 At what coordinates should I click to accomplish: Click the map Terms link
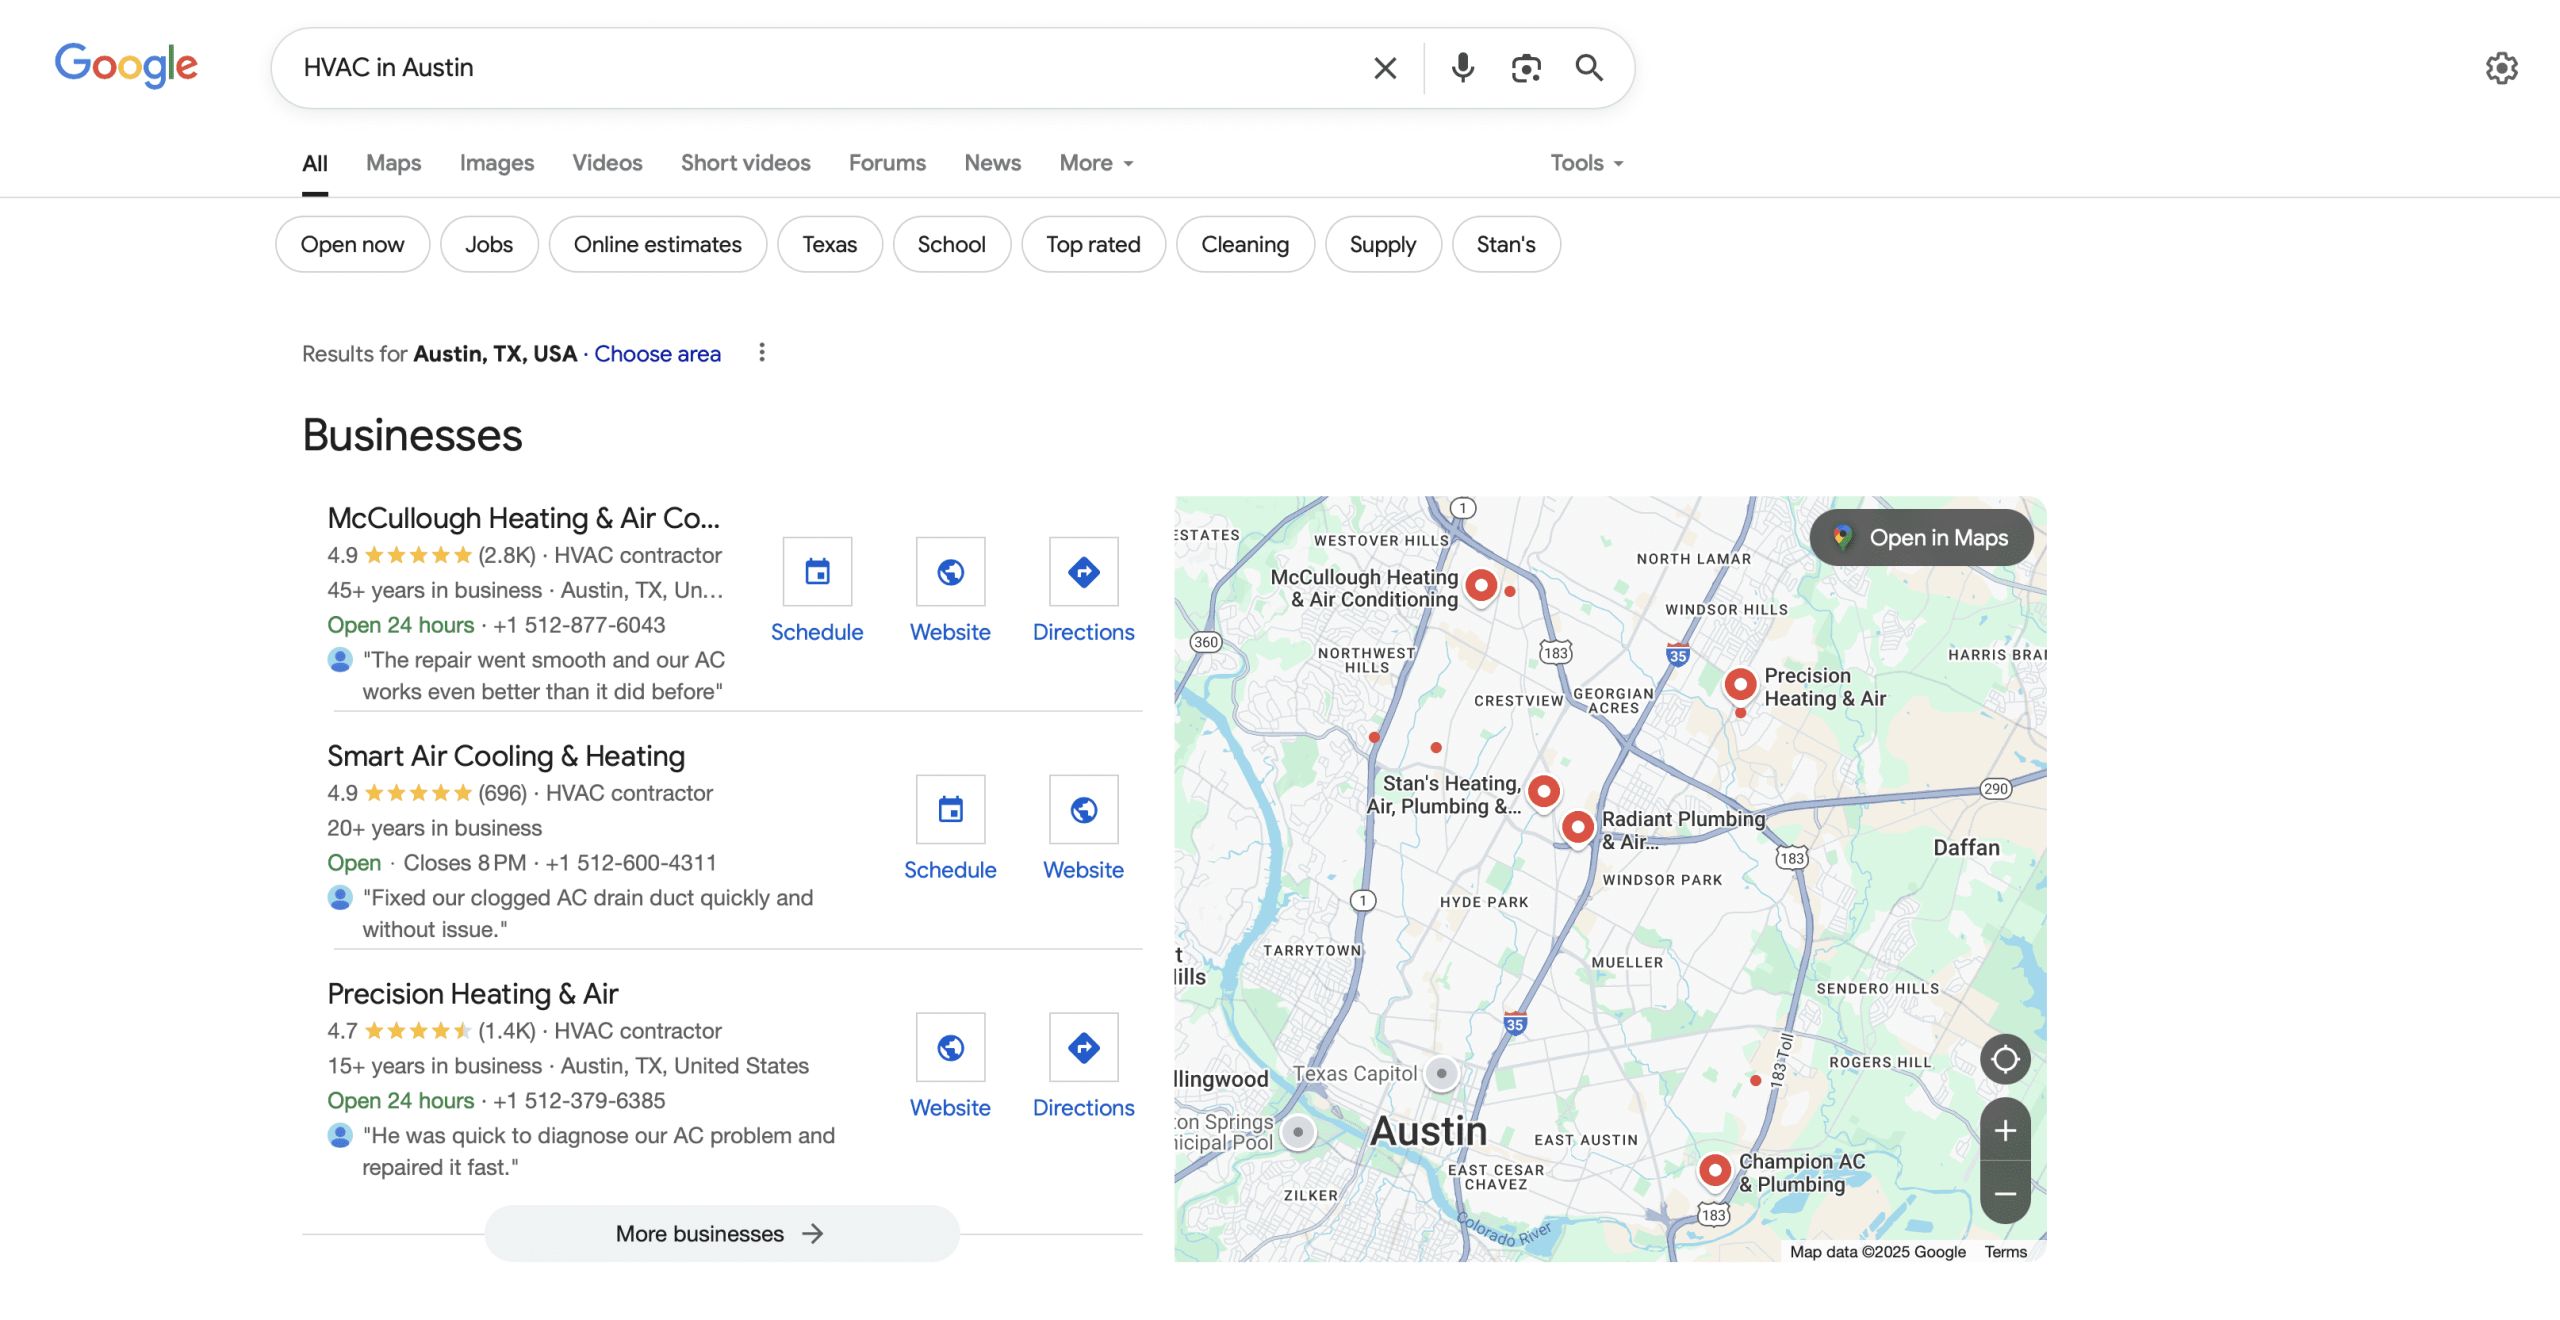point(2005,1252)
